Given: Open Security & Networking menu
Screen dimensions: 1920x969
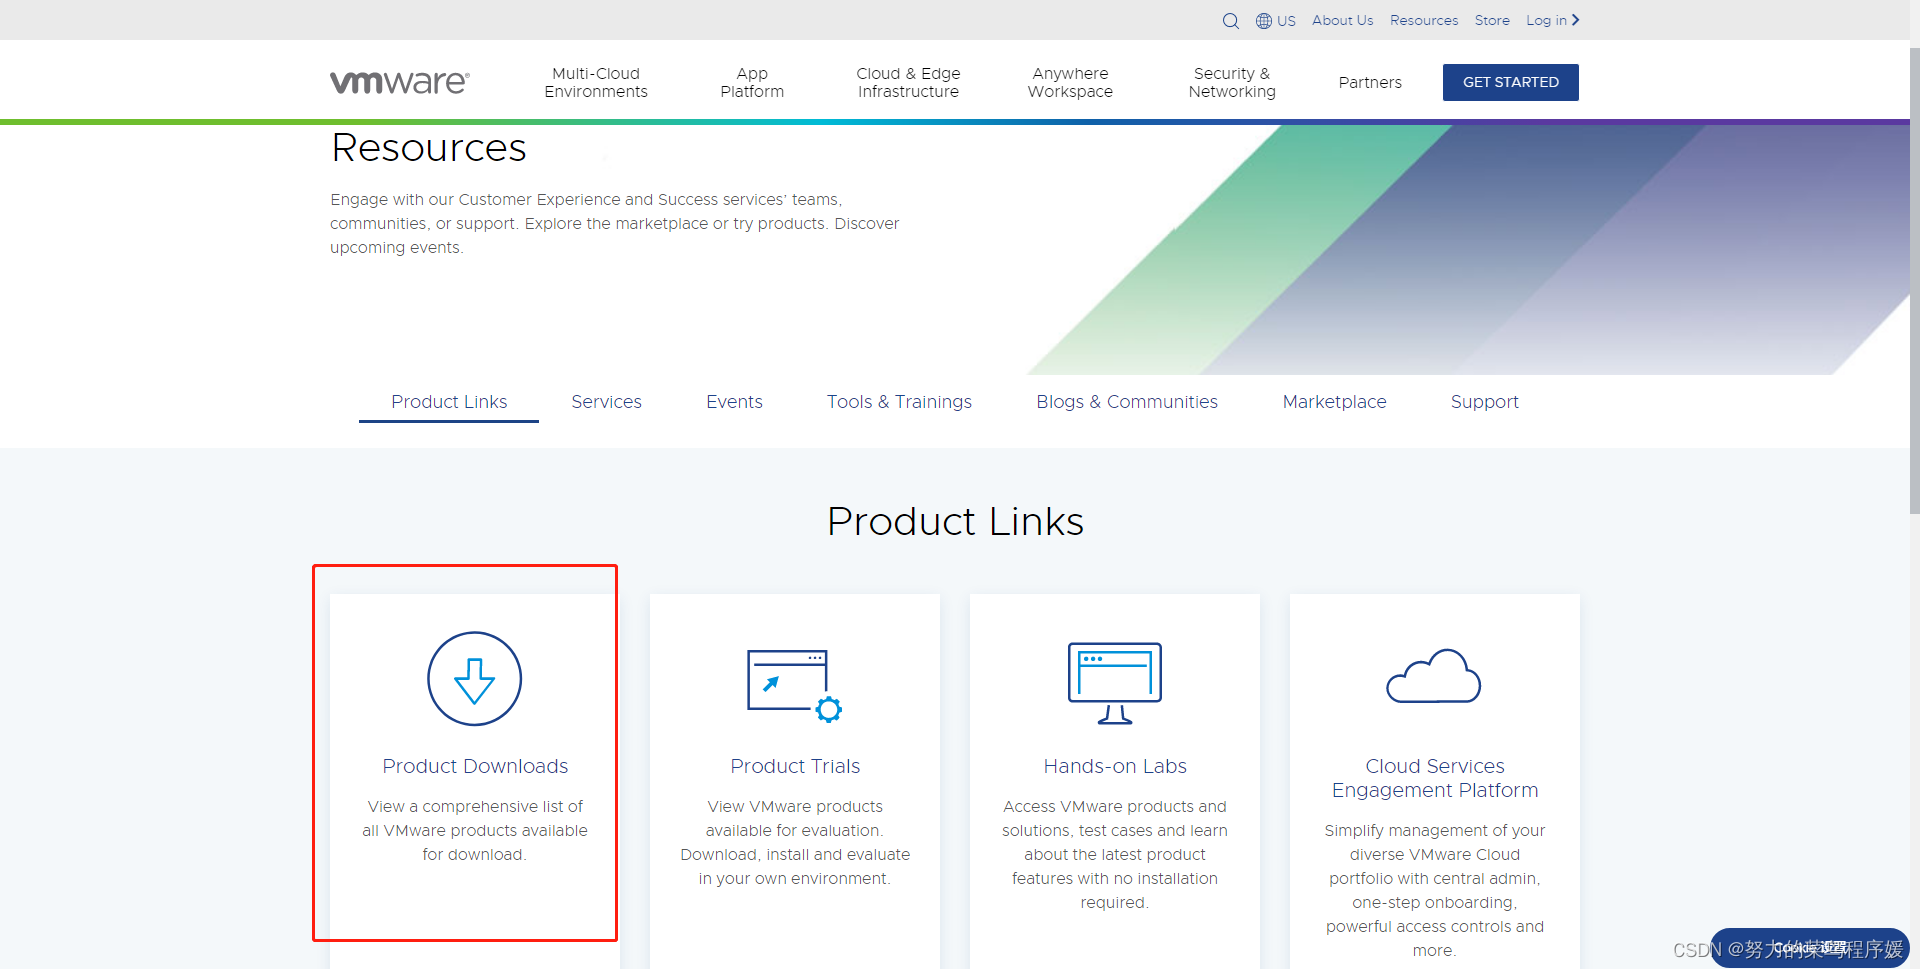Looking at the screenshot, I should point(1232,83).
